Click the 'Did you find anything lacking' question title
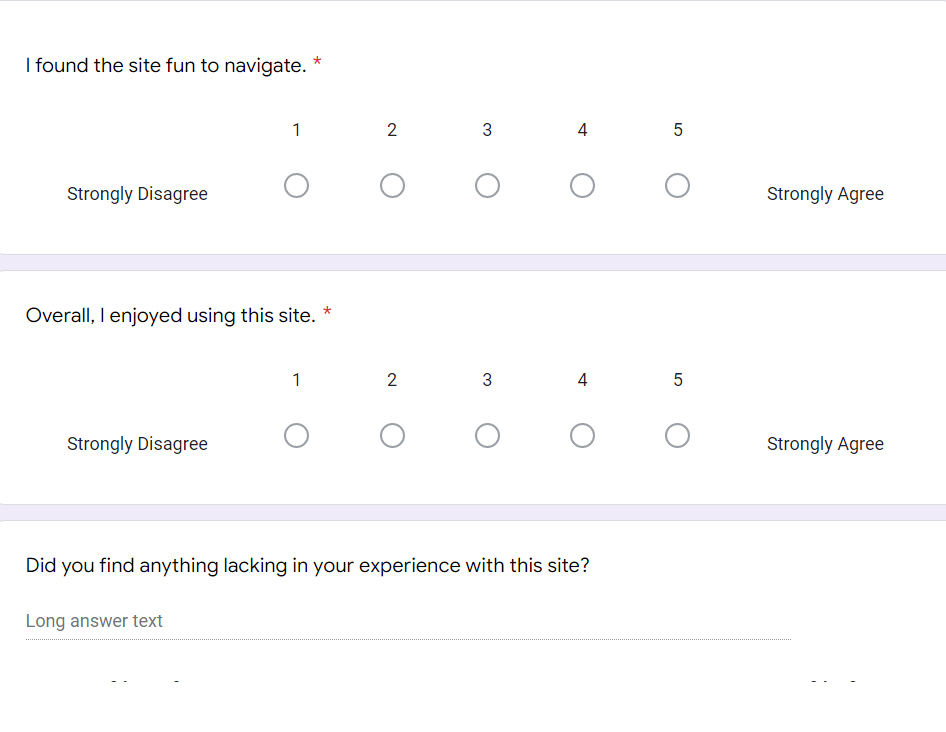The height and width of the screenshot is (732, 946). [x=307, y=565]
